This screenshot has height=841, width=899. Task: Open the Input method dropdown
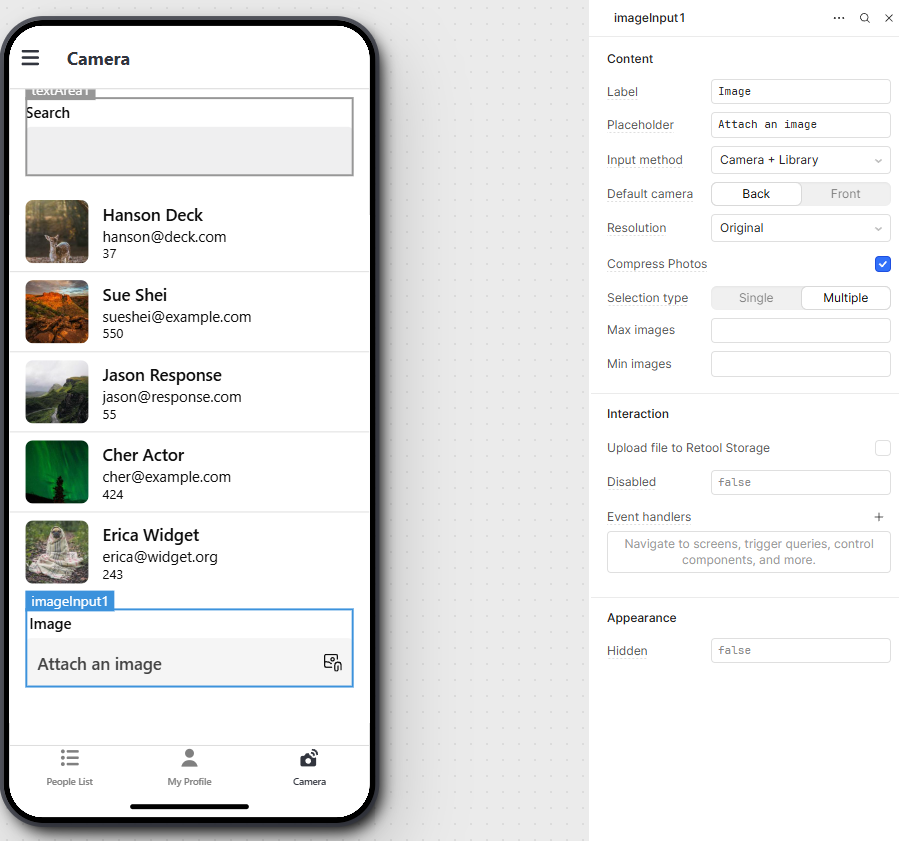pyautogui.click(x=800, y=160)
